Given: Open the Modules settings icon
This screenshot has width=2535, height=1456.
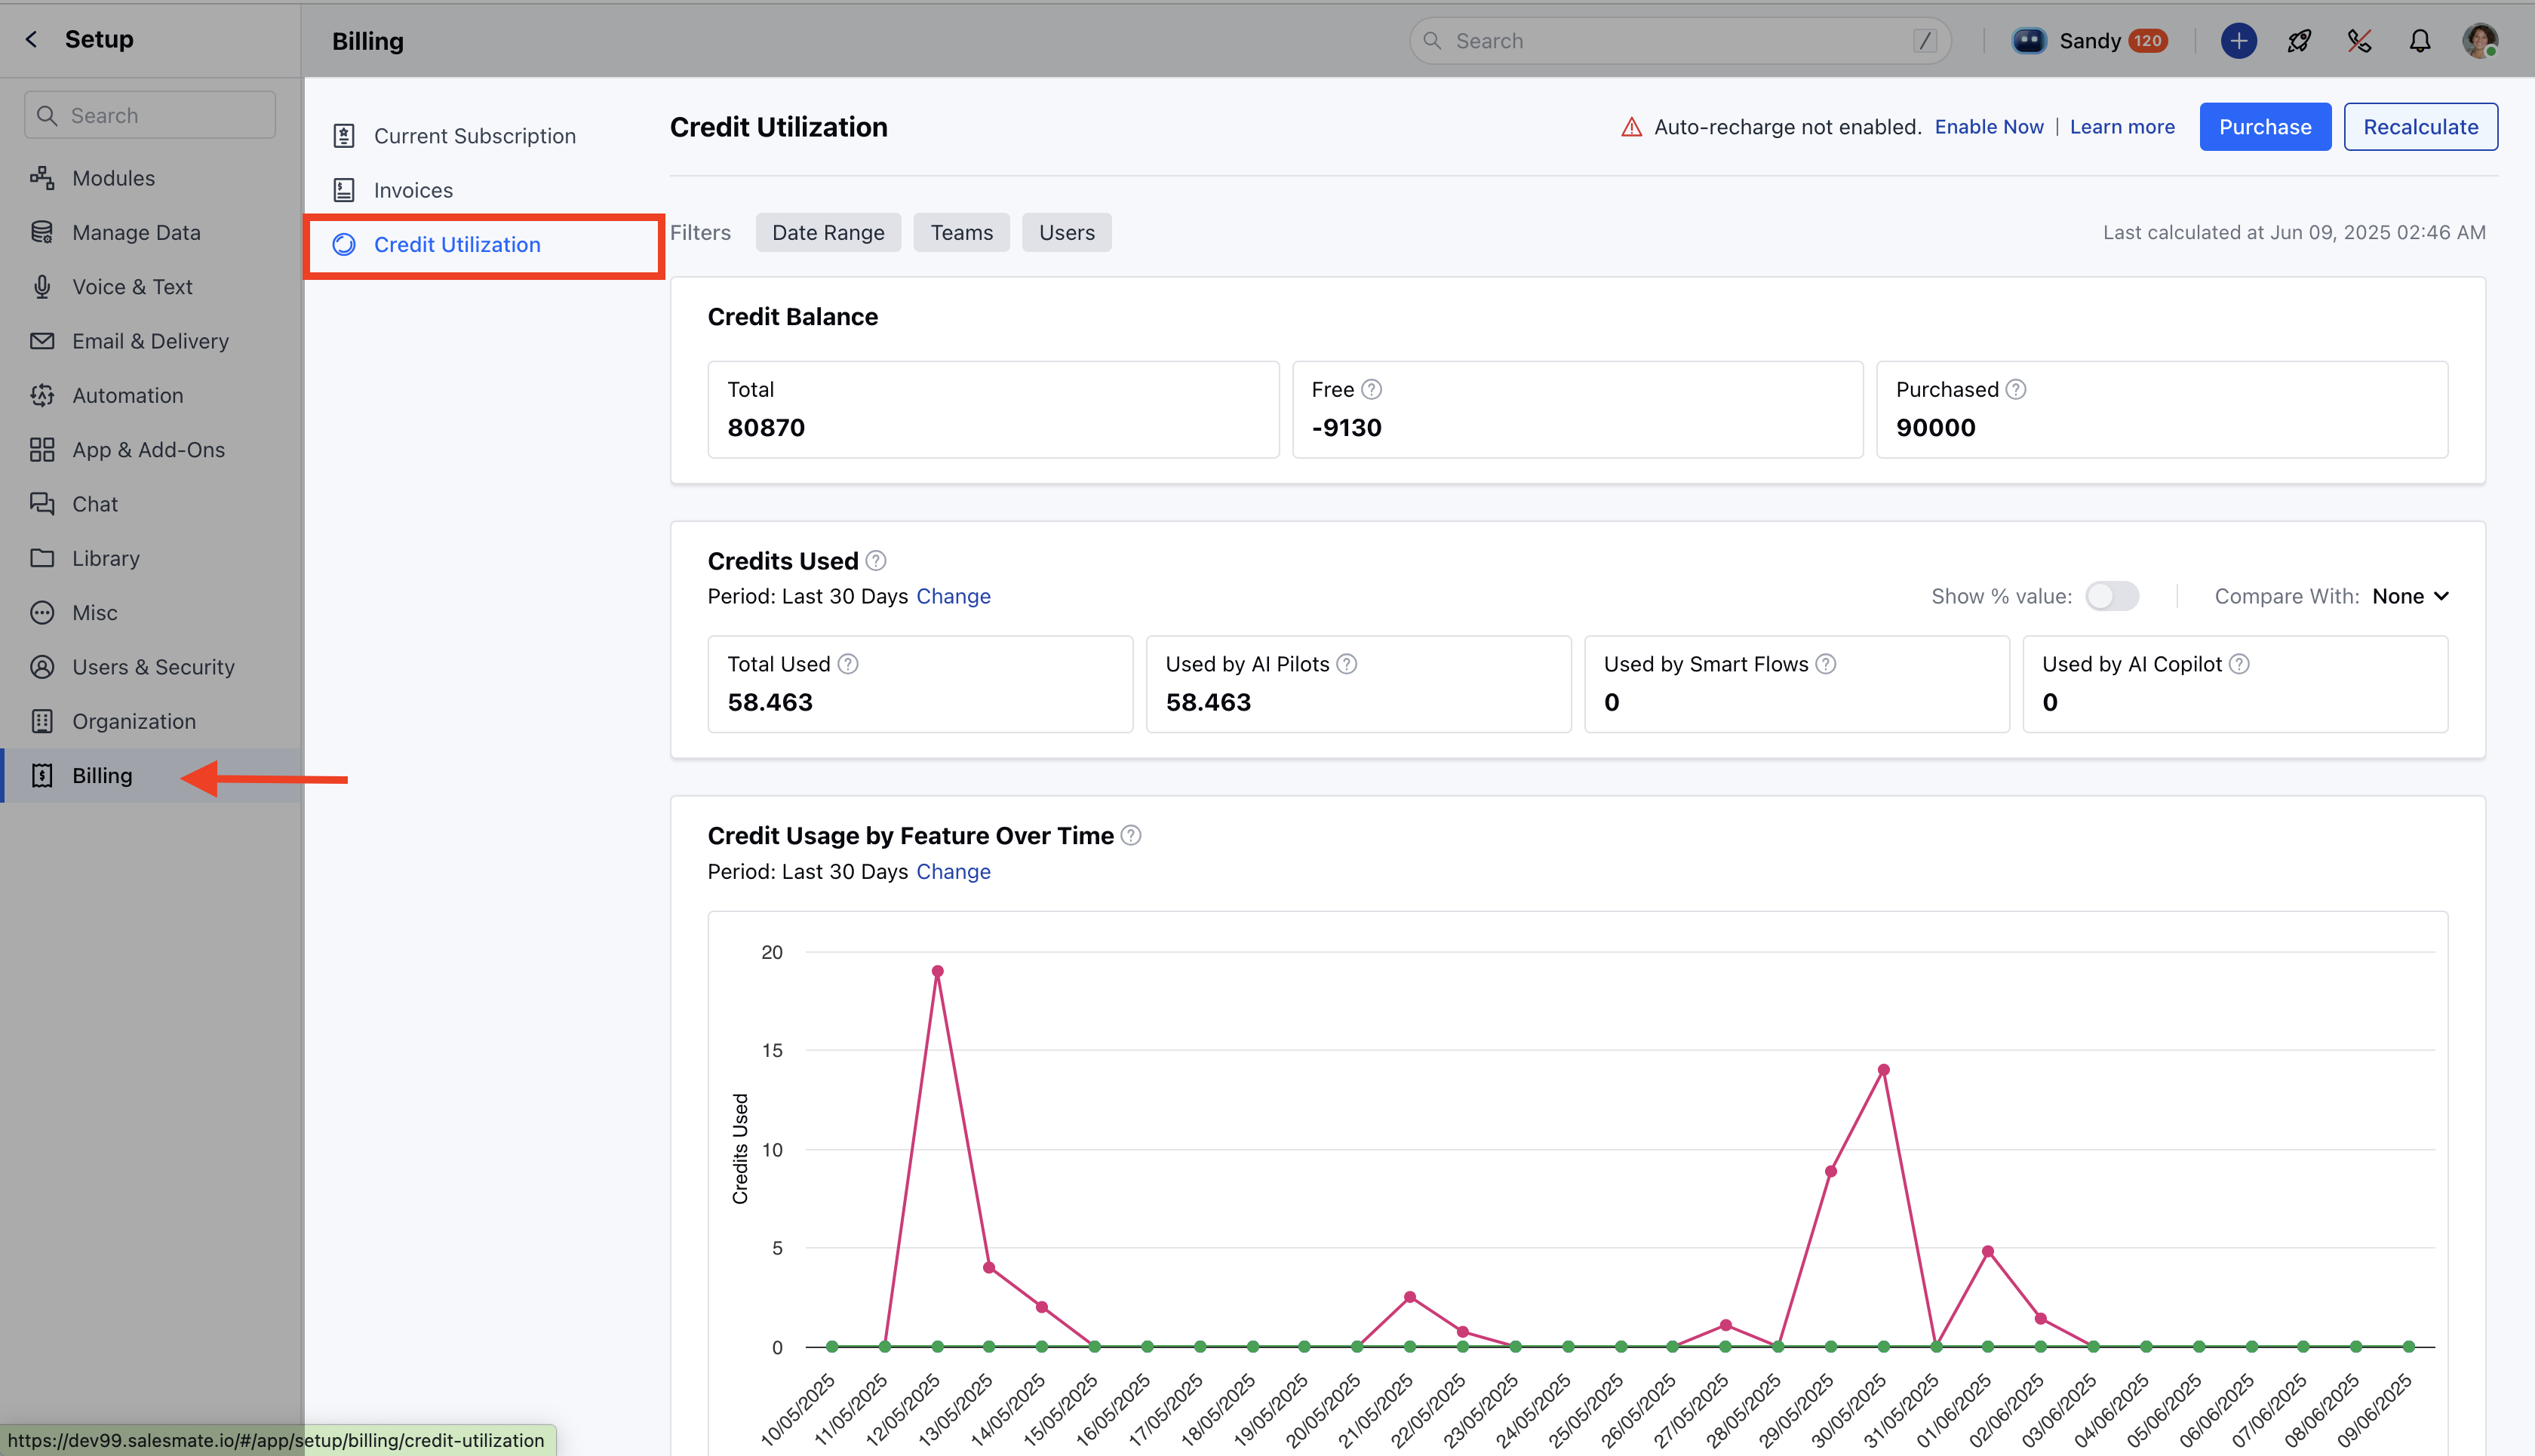Looking at the screenshot, I should [x=42, y=178].
